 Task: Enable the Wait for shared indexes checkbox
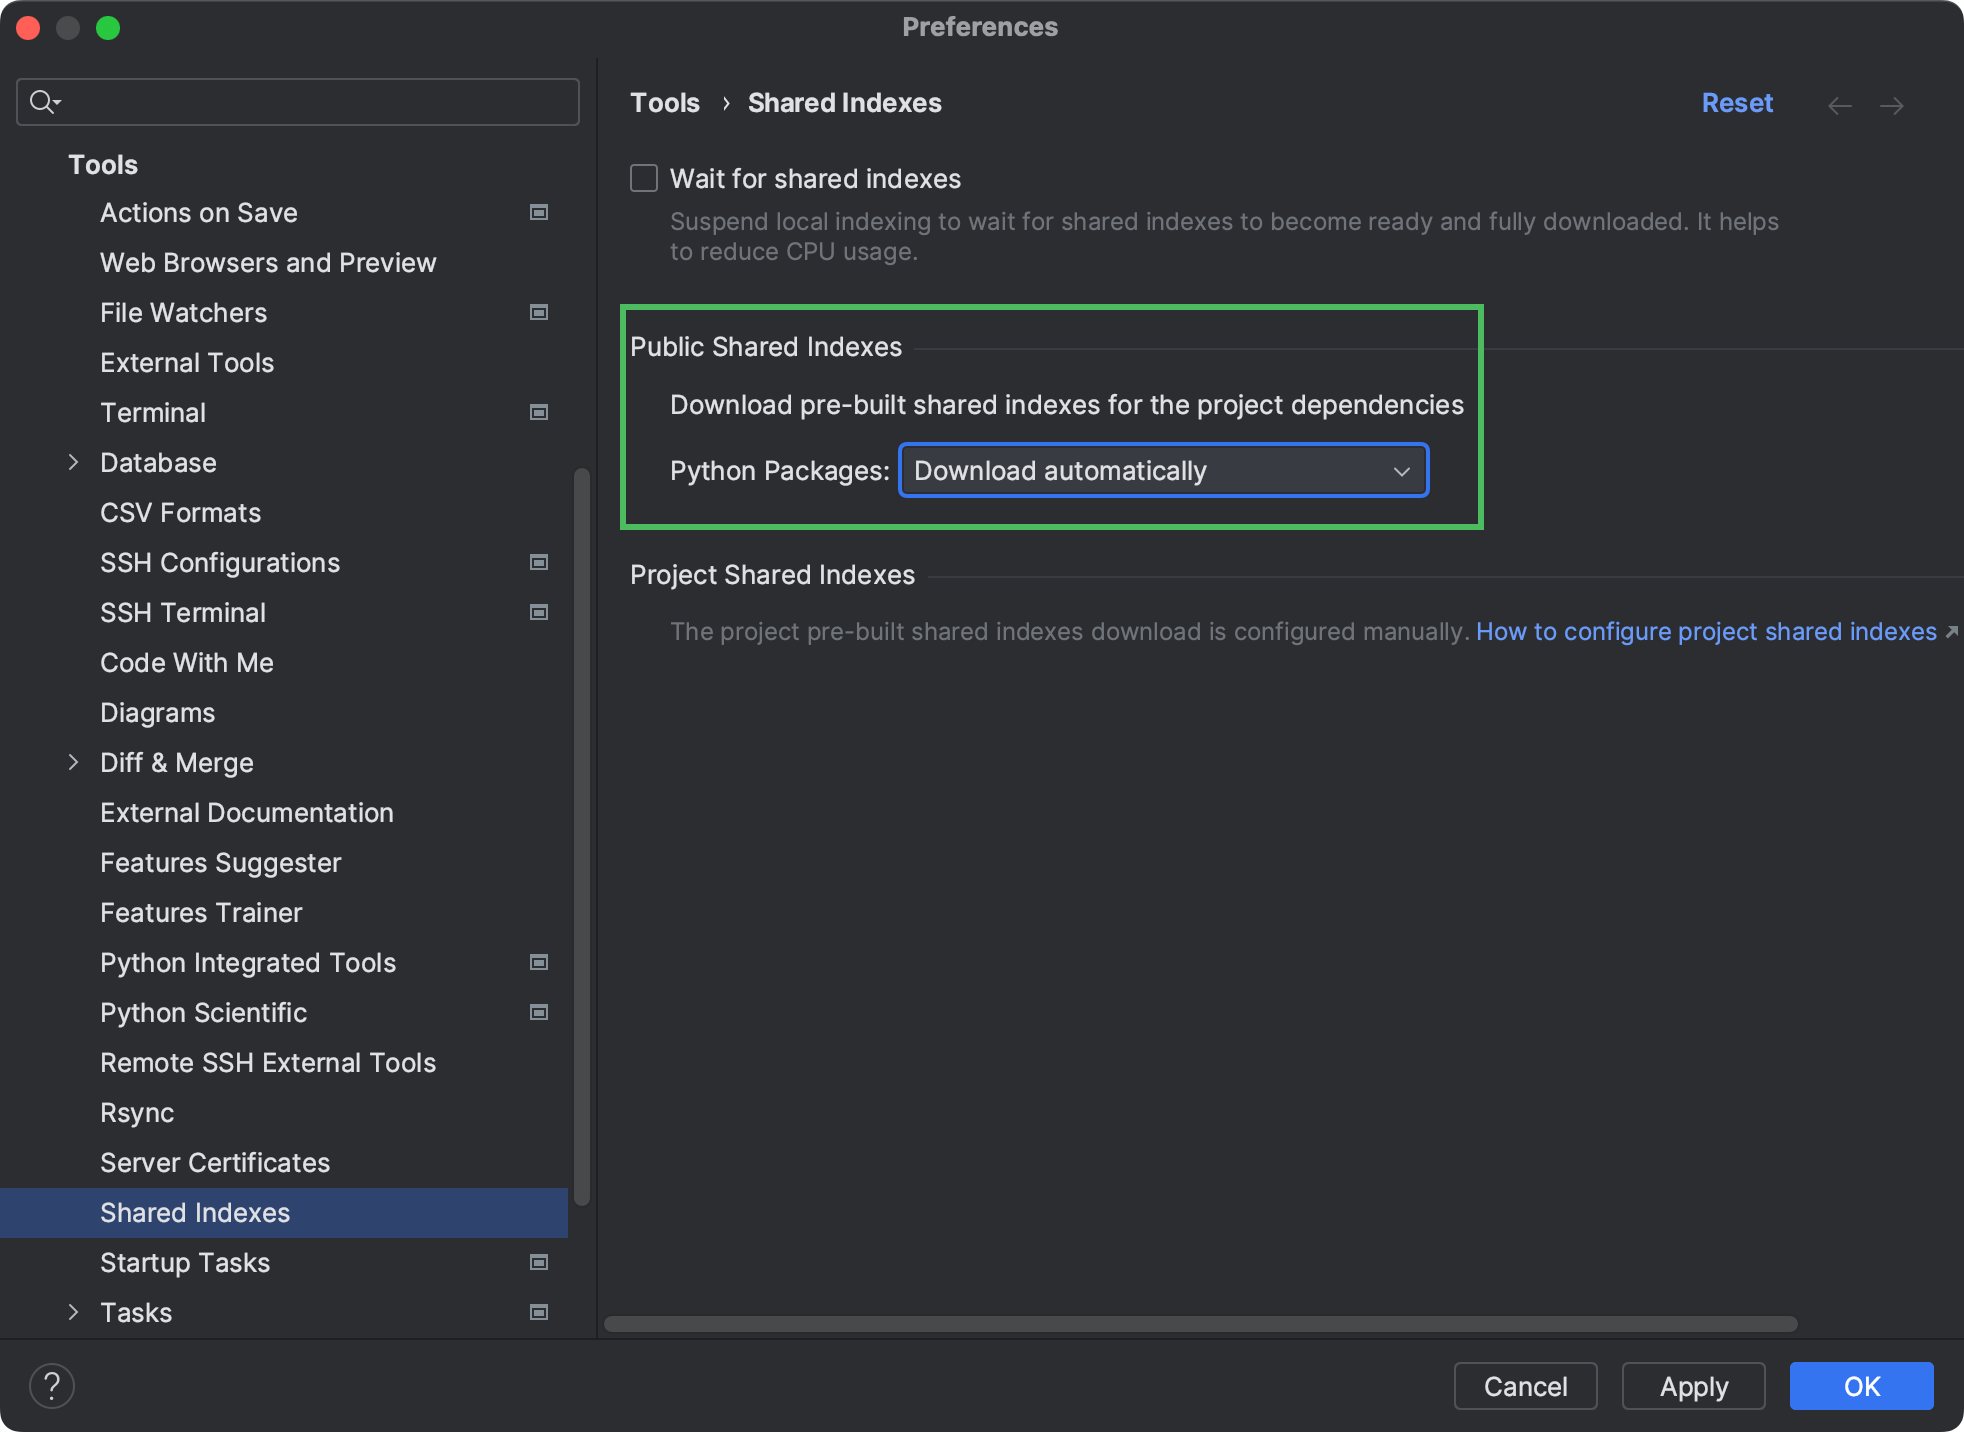pyautogui.click(x=643, y=178)
